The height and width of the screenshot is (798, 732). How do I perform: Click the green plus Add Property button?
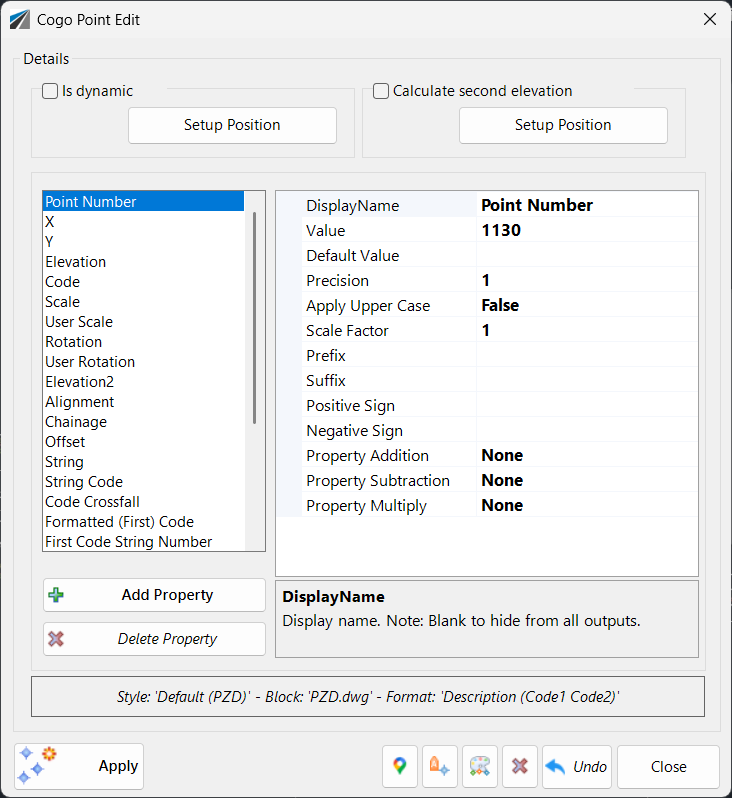pos(154,595)
